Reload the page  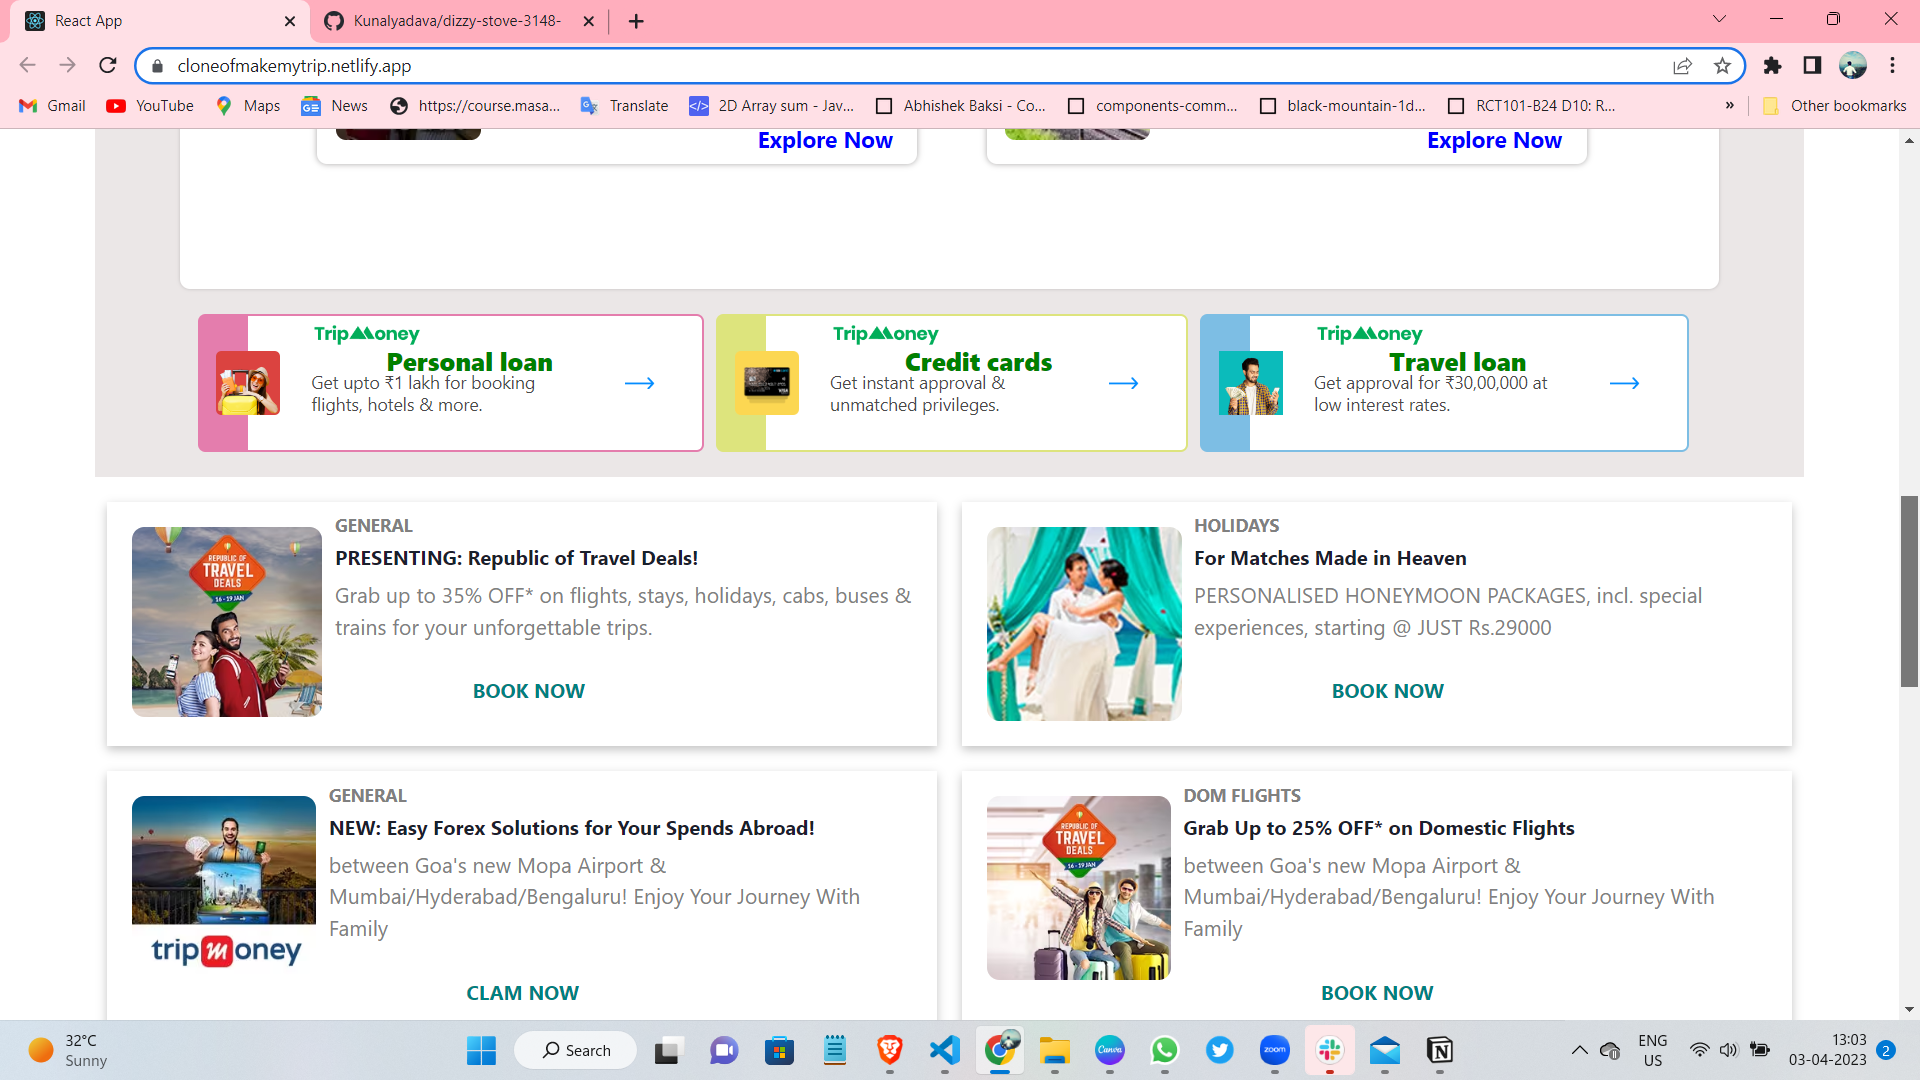point(108,66)
